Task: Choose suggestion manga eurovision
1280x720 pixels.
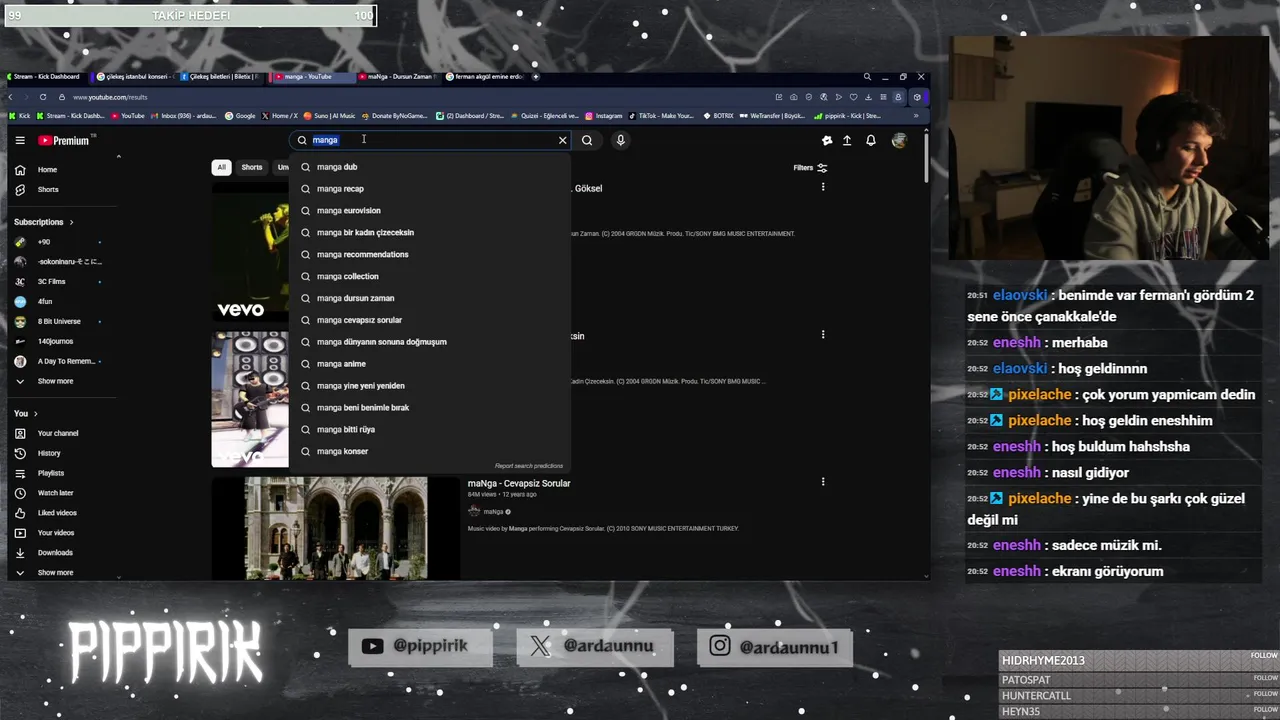Action: (x=430, y=211)
